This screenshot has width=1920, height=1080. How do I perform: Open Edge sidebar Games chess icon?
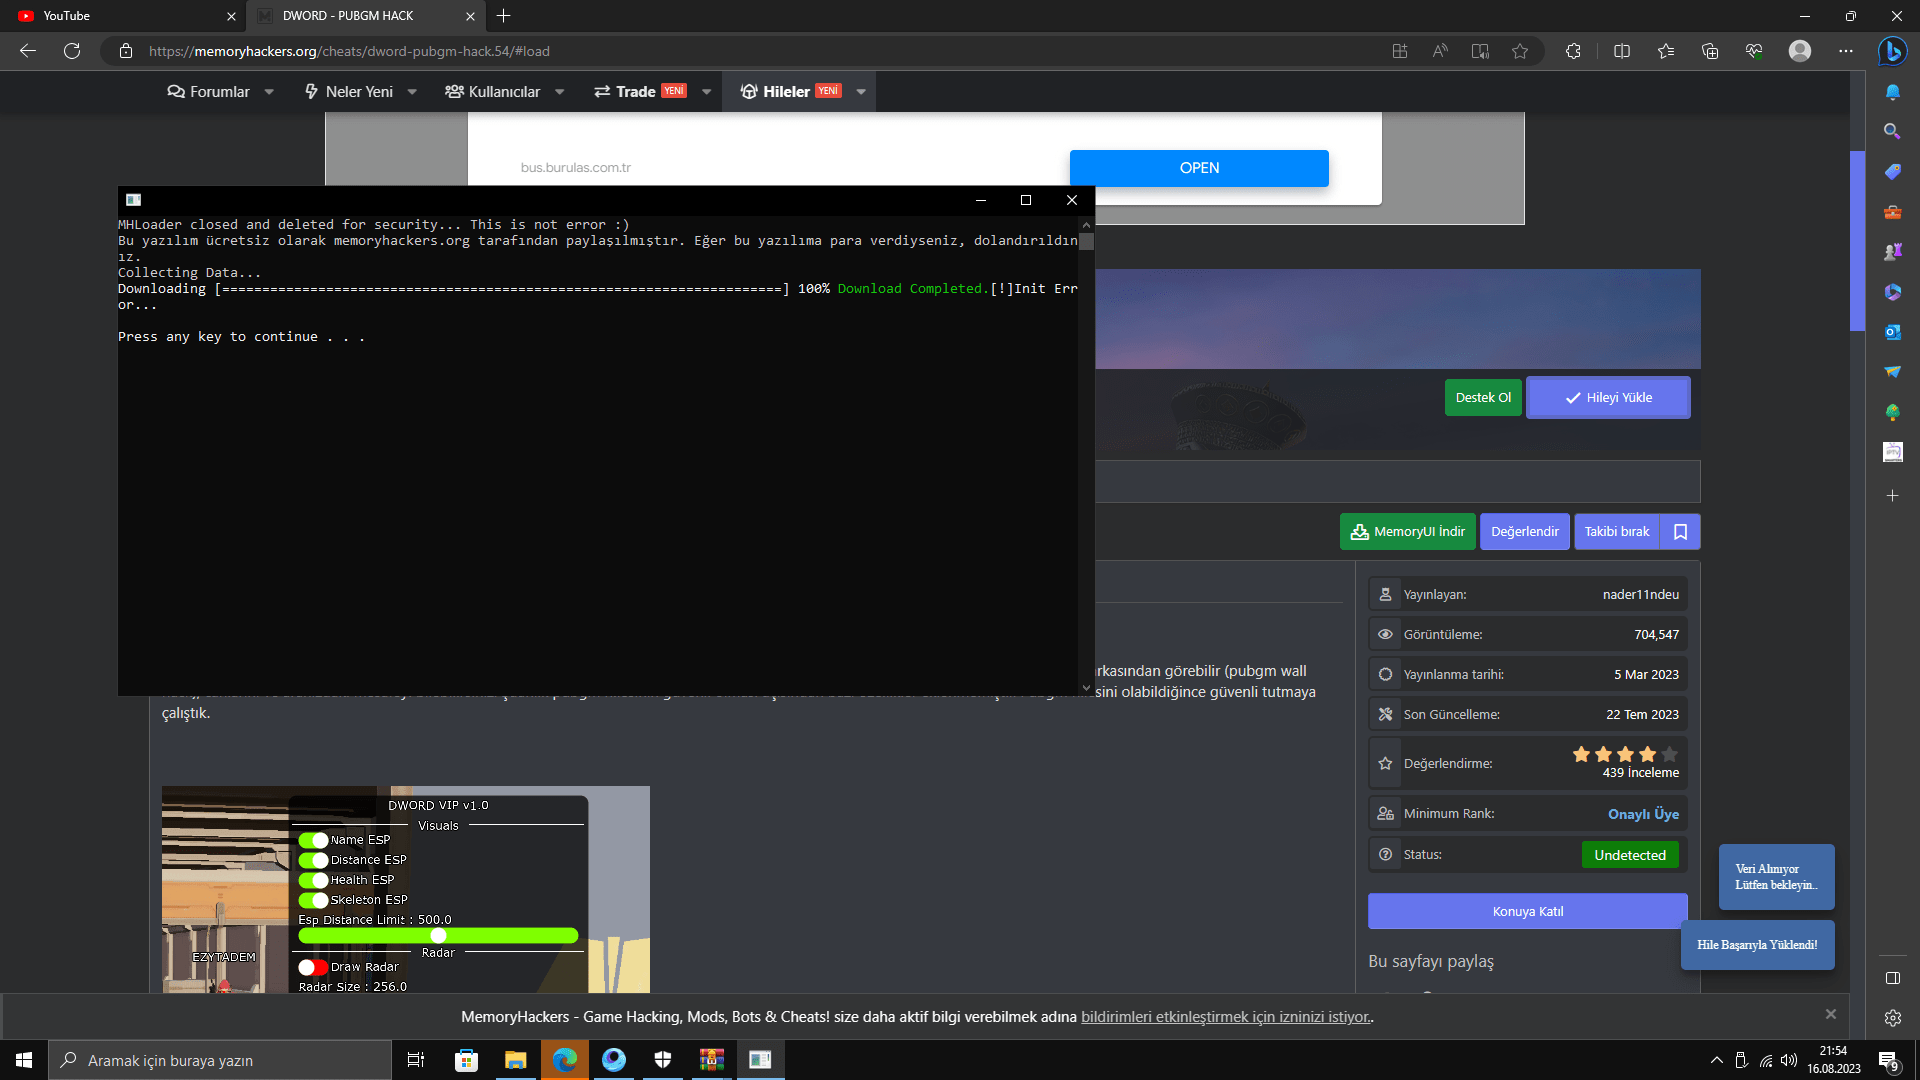[x=1893, y=252]
